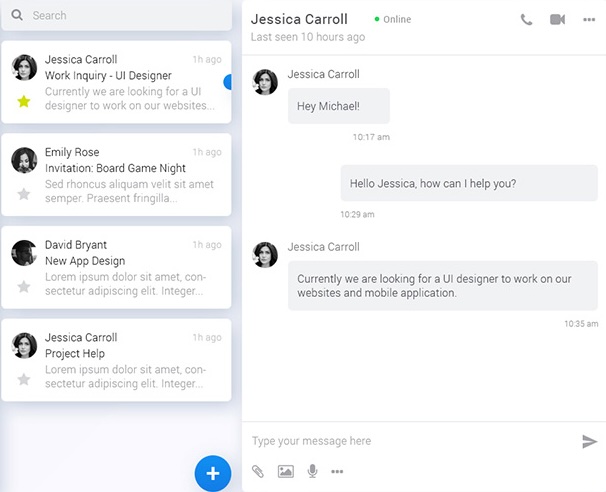Viewport: 606px width, 492px height.
Task: Click the search magnifier icon
Action: click(x=17, y=15)
